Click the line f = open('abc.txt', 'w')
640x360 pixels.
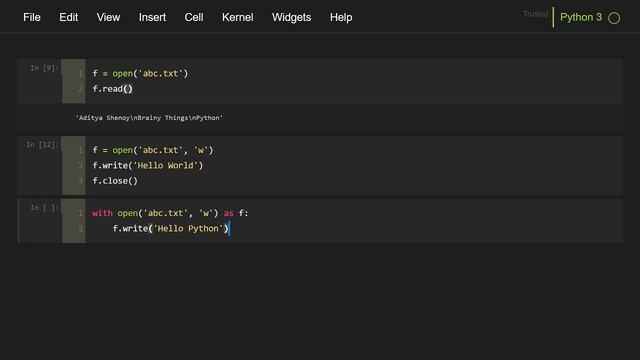click(153, 150)
